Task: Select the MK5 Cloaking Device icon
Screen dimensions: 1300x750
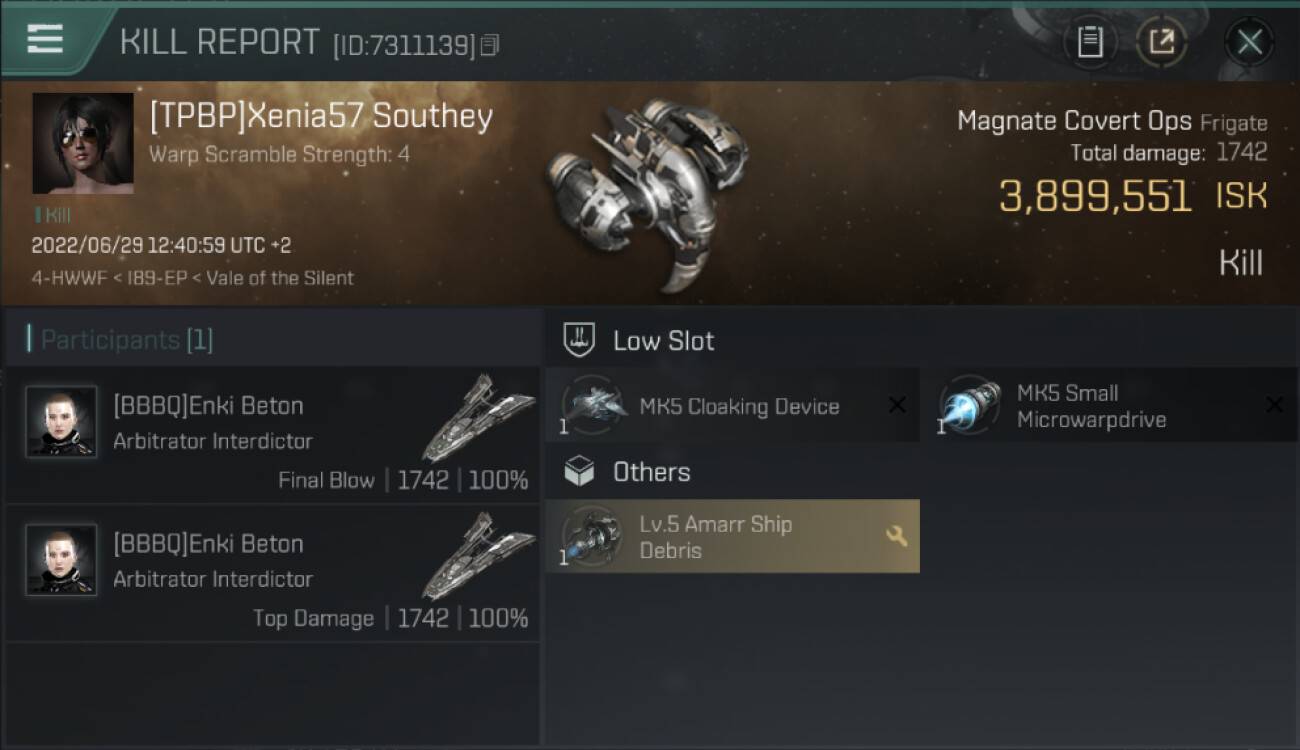Action: [x=594, y=405]
